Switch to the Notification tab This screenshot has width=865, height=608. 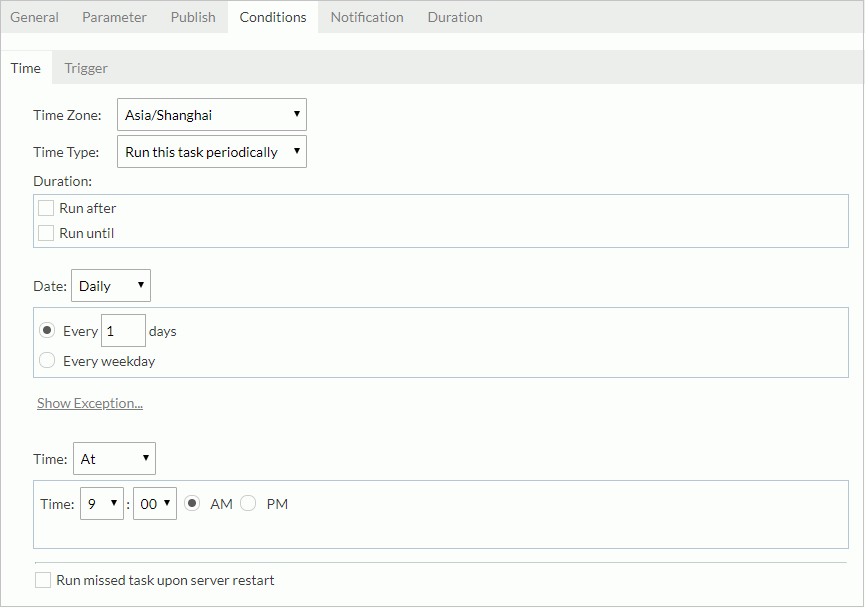tap(366, 17)
